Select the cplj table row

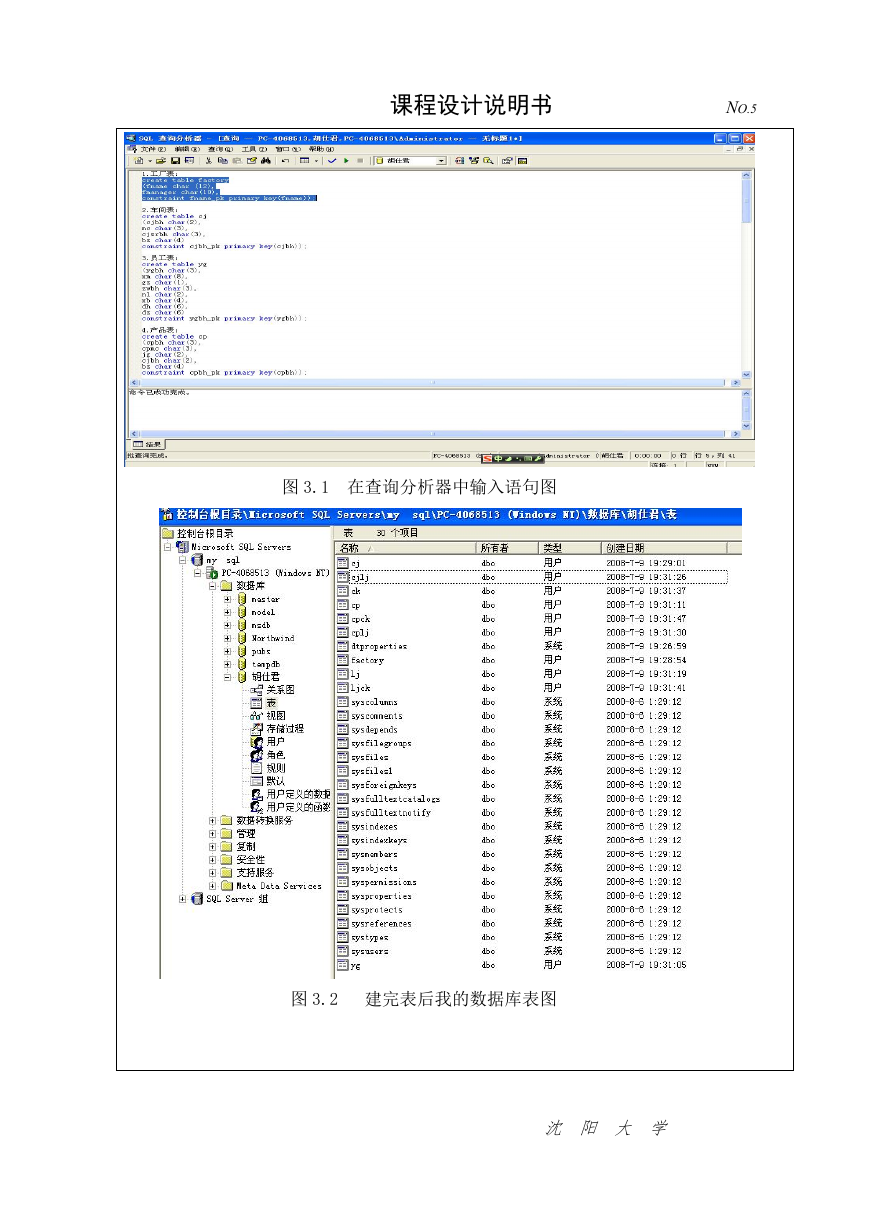(x=532, y=633)
